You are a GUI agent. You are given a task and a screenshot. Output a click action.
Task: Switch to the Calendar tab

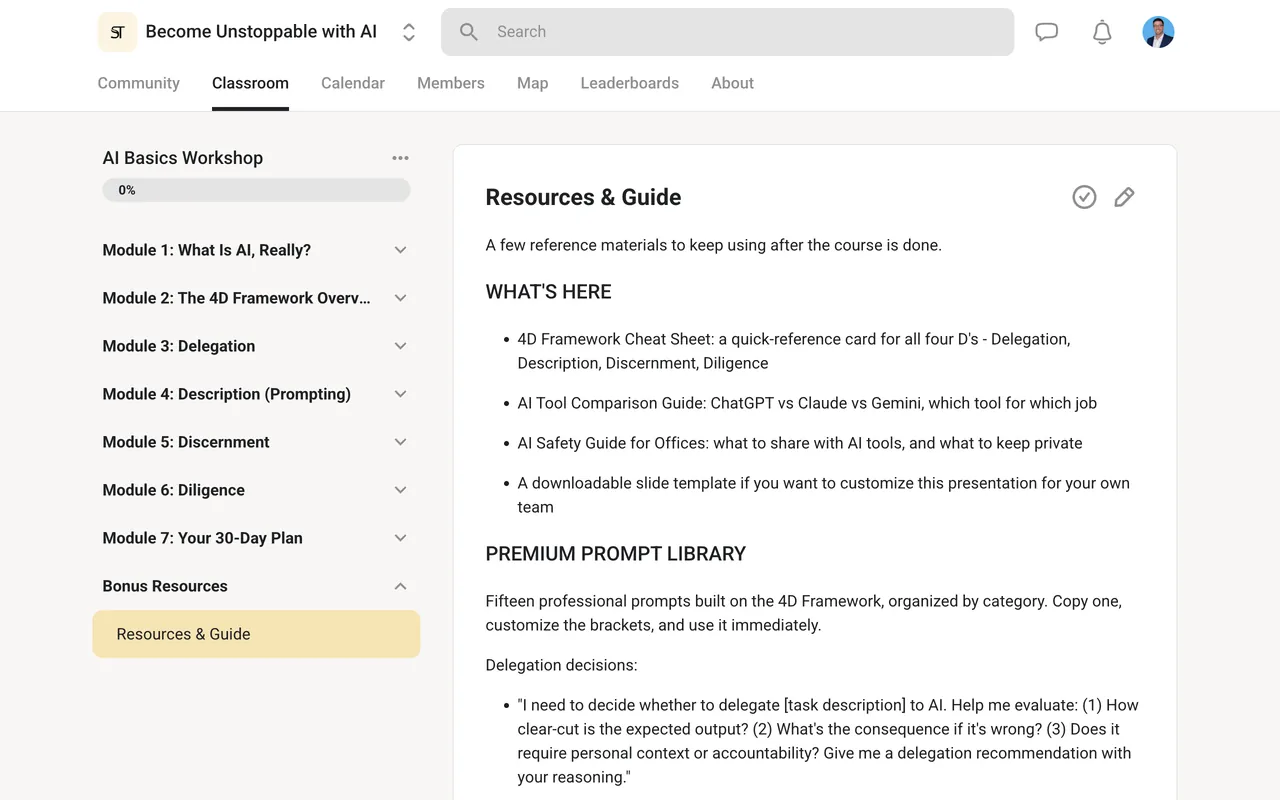pyautogui.click(x=353, y=83)
